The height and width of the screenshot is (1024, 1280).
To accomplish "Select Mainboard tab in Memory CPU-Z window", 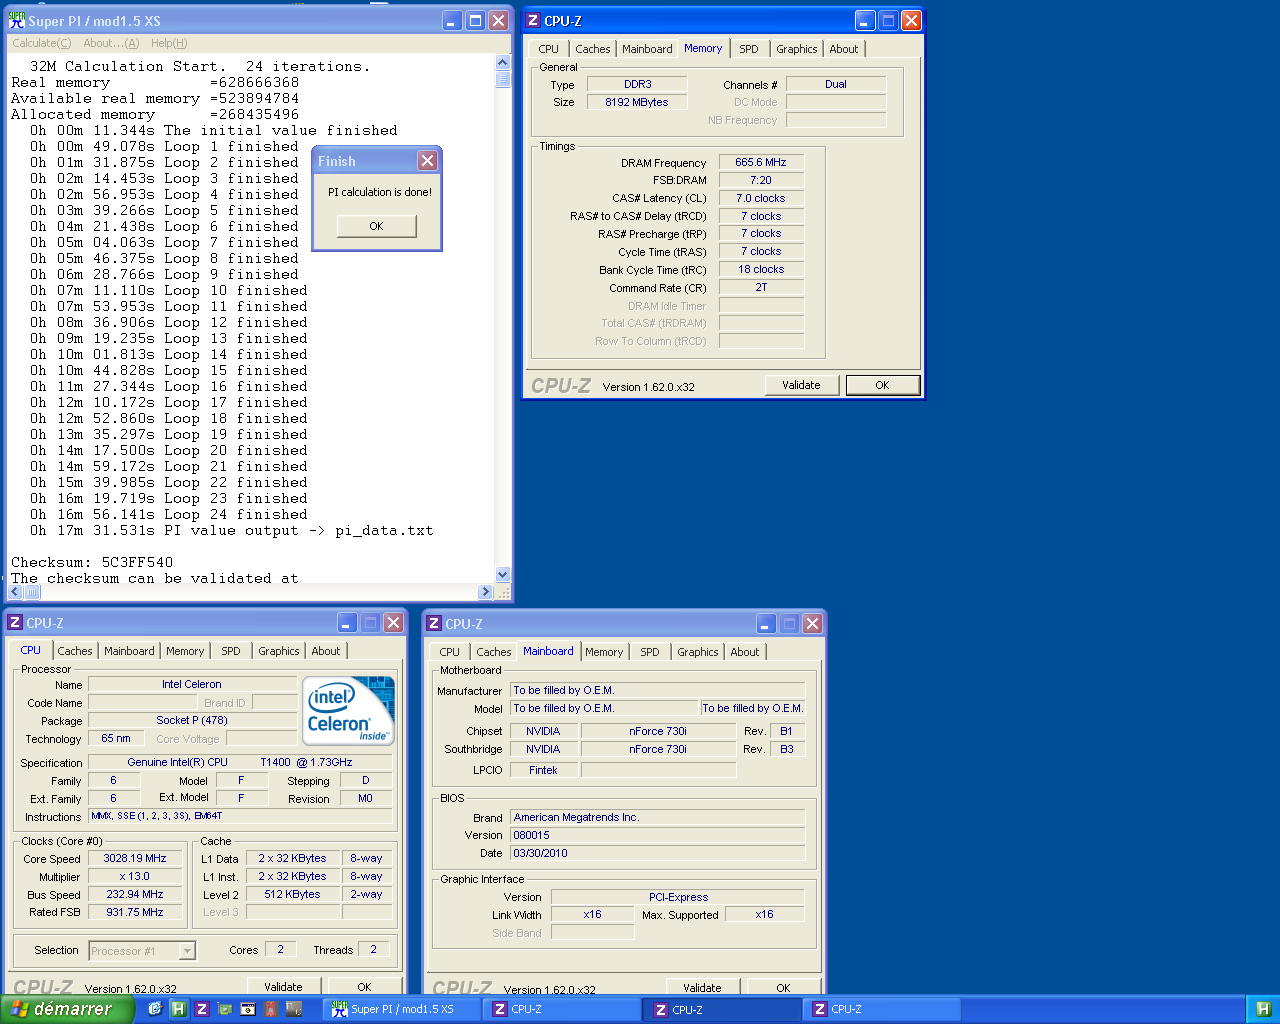I will coord(647,49).
